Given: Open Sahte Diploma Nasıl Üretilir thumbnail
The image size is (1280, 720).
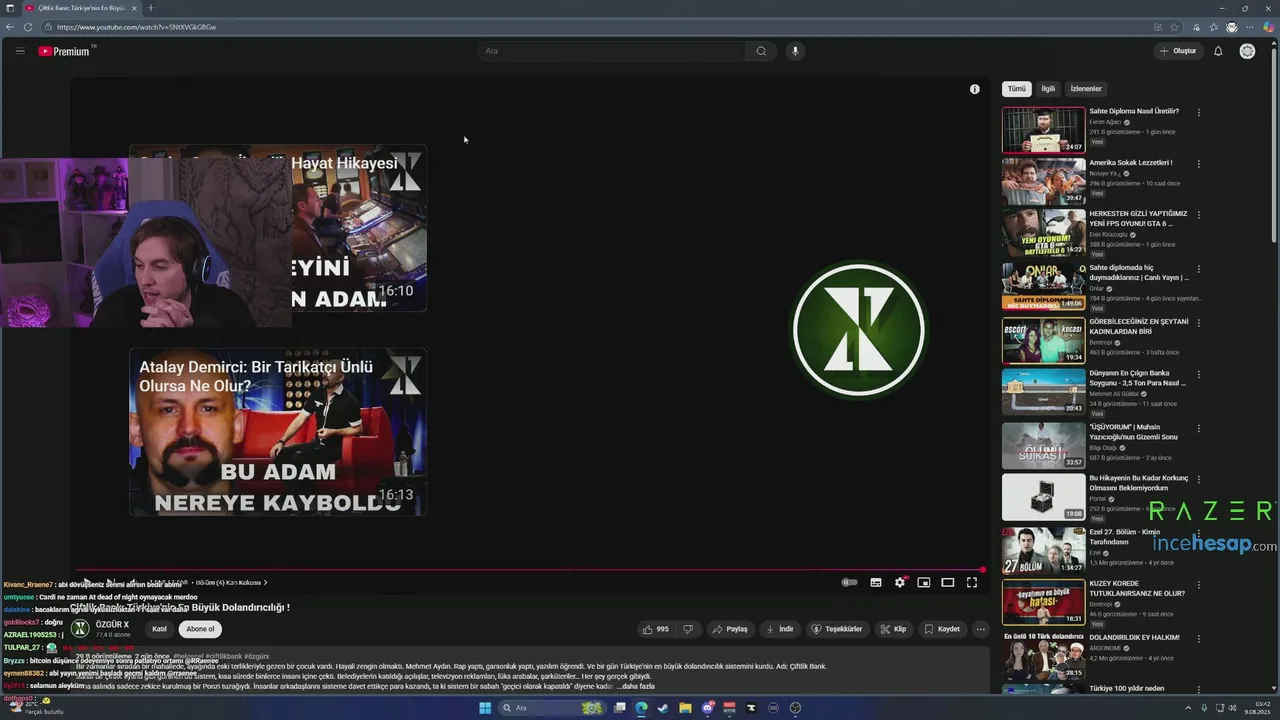Looking at the screenshot, I should click(x=1044, y=130).
